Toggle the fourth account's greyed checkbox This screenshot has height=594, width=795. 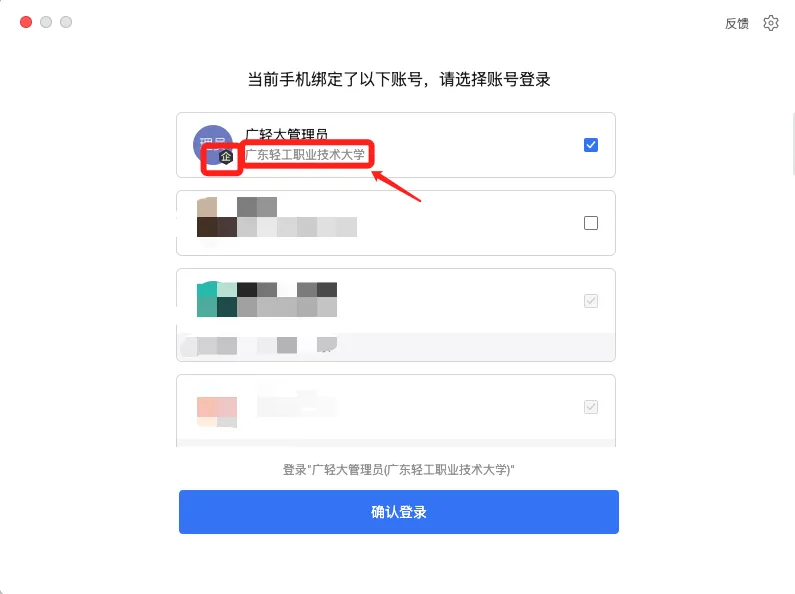click(591, 407)
